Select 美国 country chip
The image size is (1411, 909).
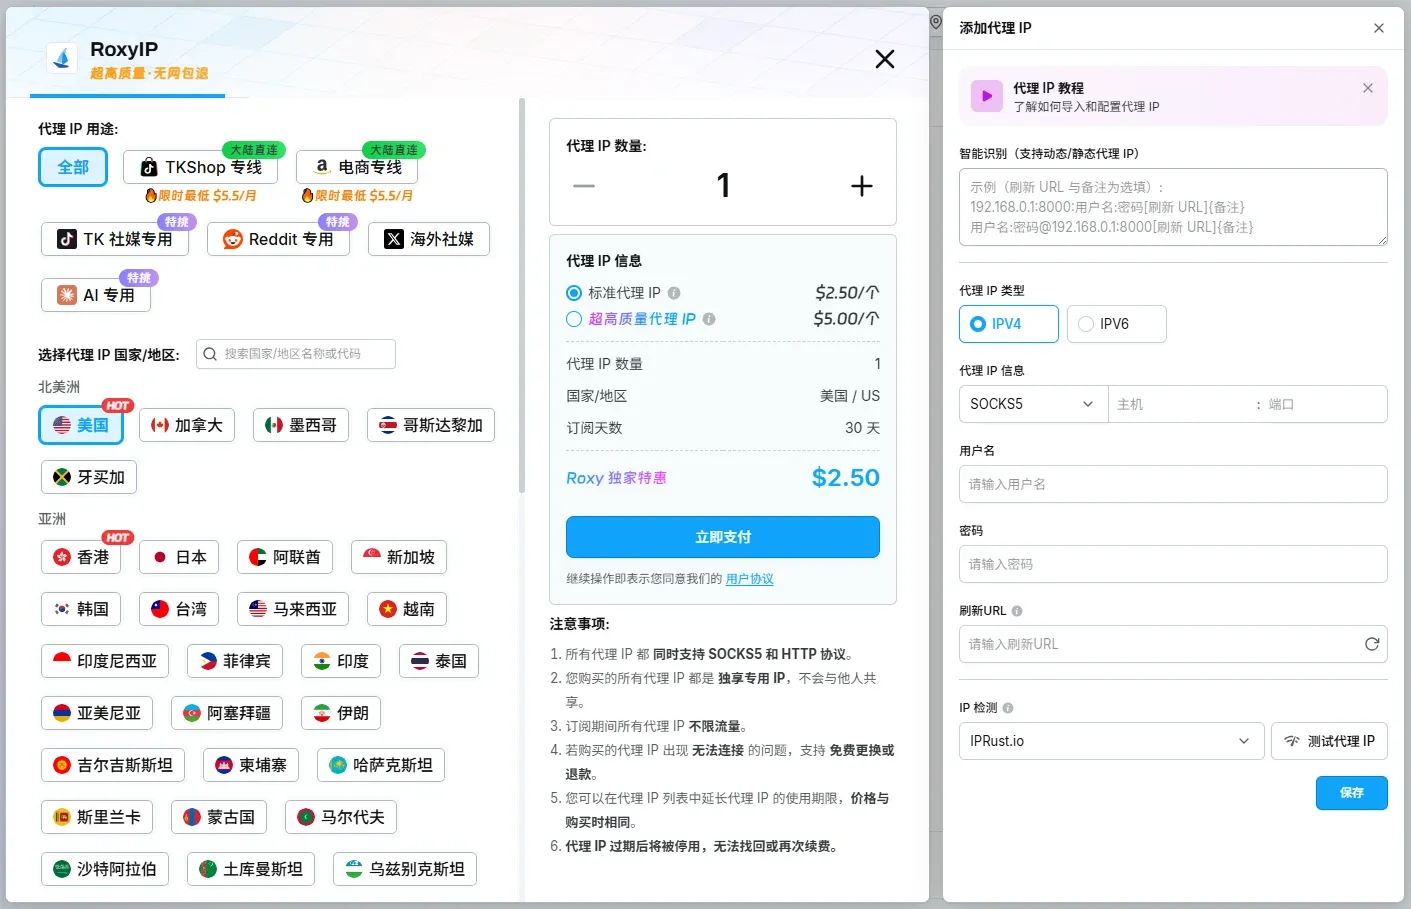81,425
